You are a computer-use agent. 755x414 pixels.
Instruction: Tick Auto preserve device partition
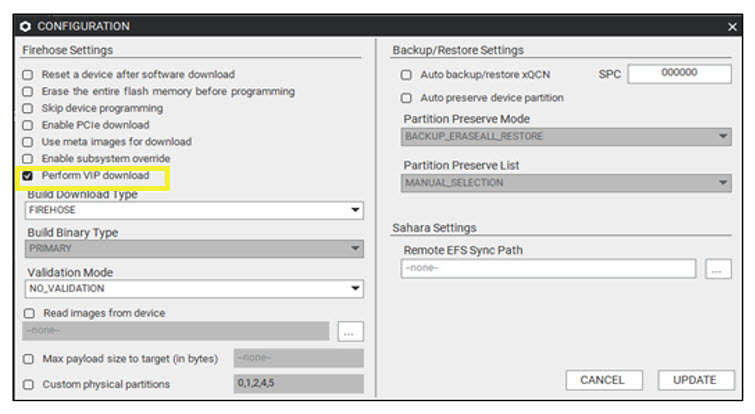(406, 98)
